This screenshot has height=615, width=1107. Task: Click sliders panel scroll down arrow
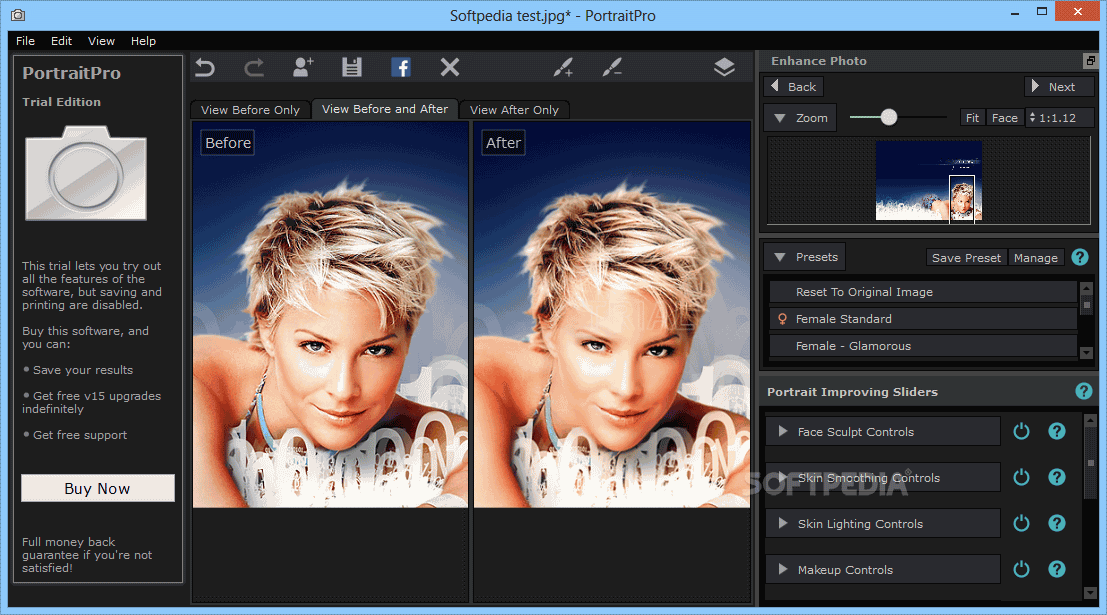coord(1091,593)
